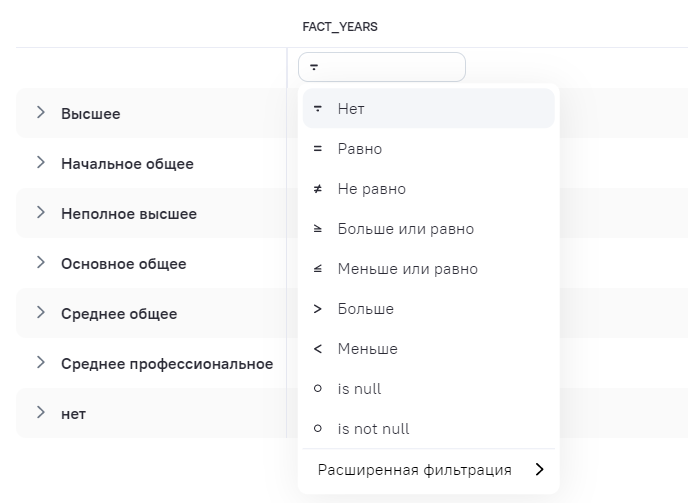Click the FACT_YEARS column header
Screen dimensions: 688x503
click(340, 27)
